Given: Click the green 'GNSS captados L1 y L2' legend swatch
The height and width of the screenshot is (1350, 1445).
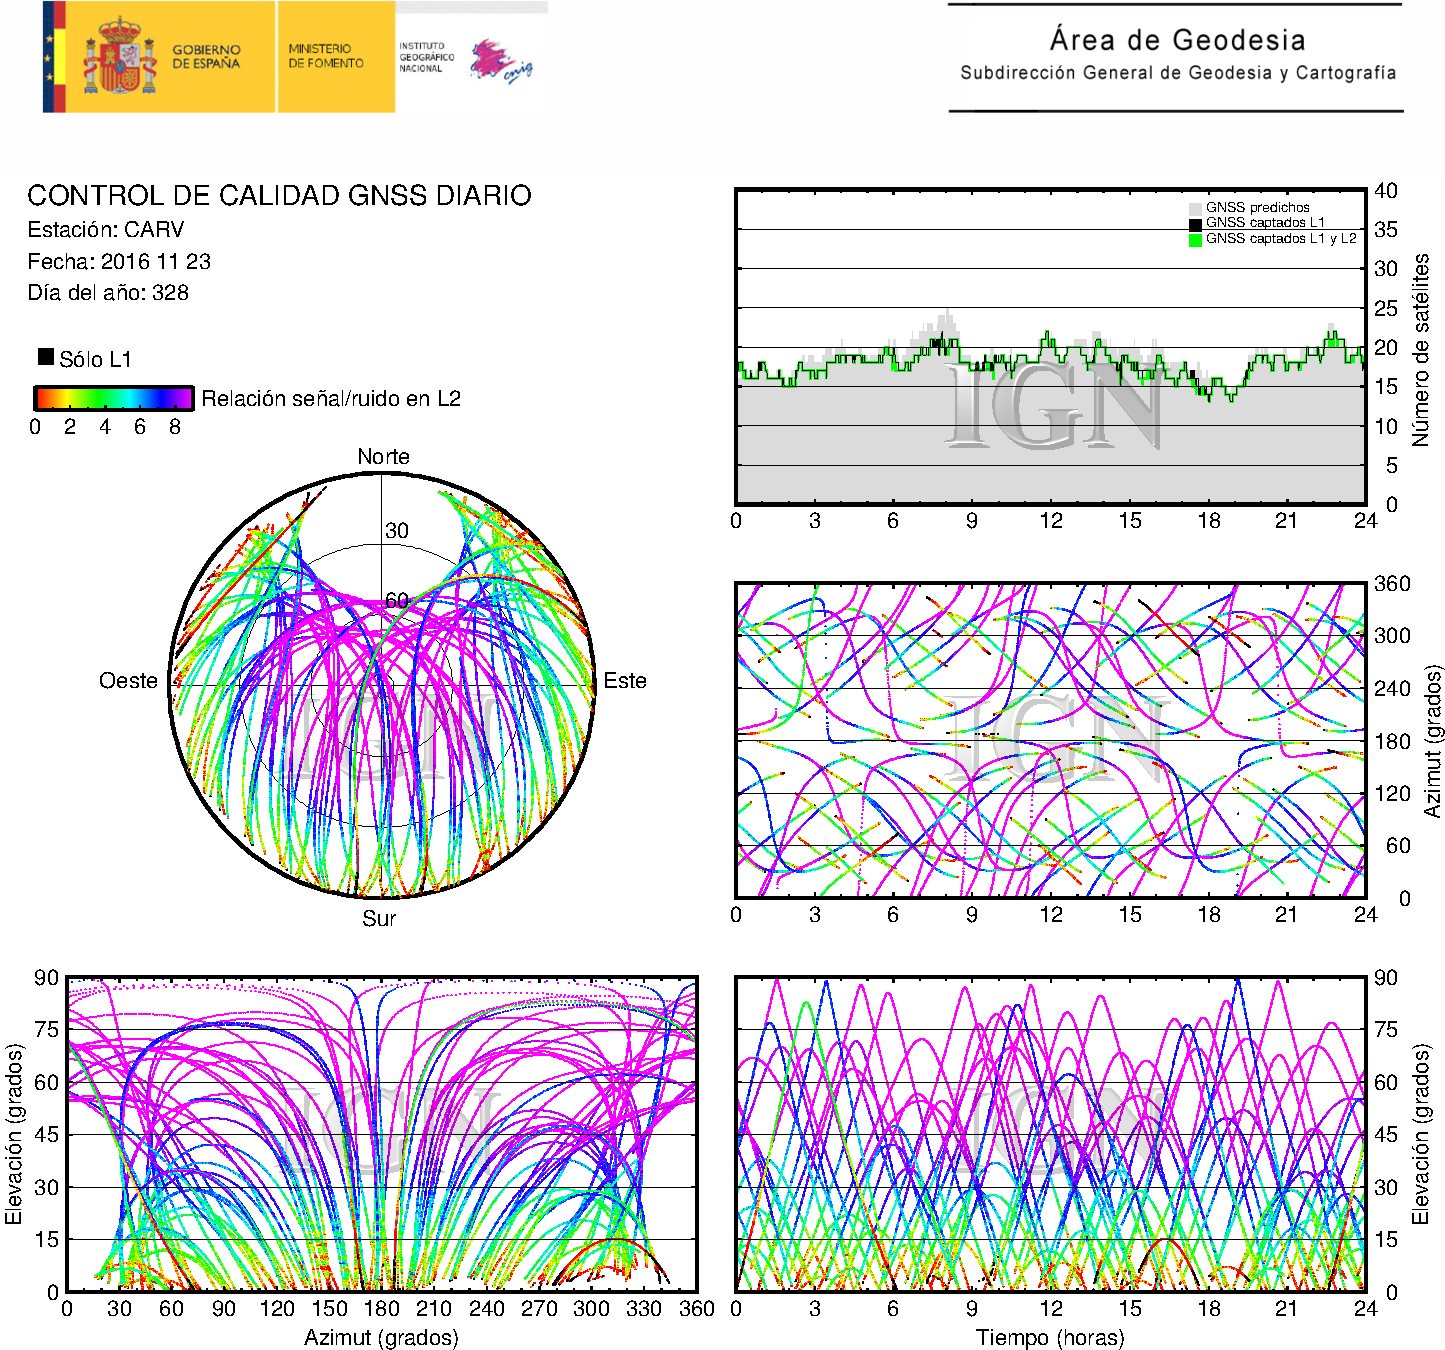Looking at the screenshot, I should tap(1195, 240).
